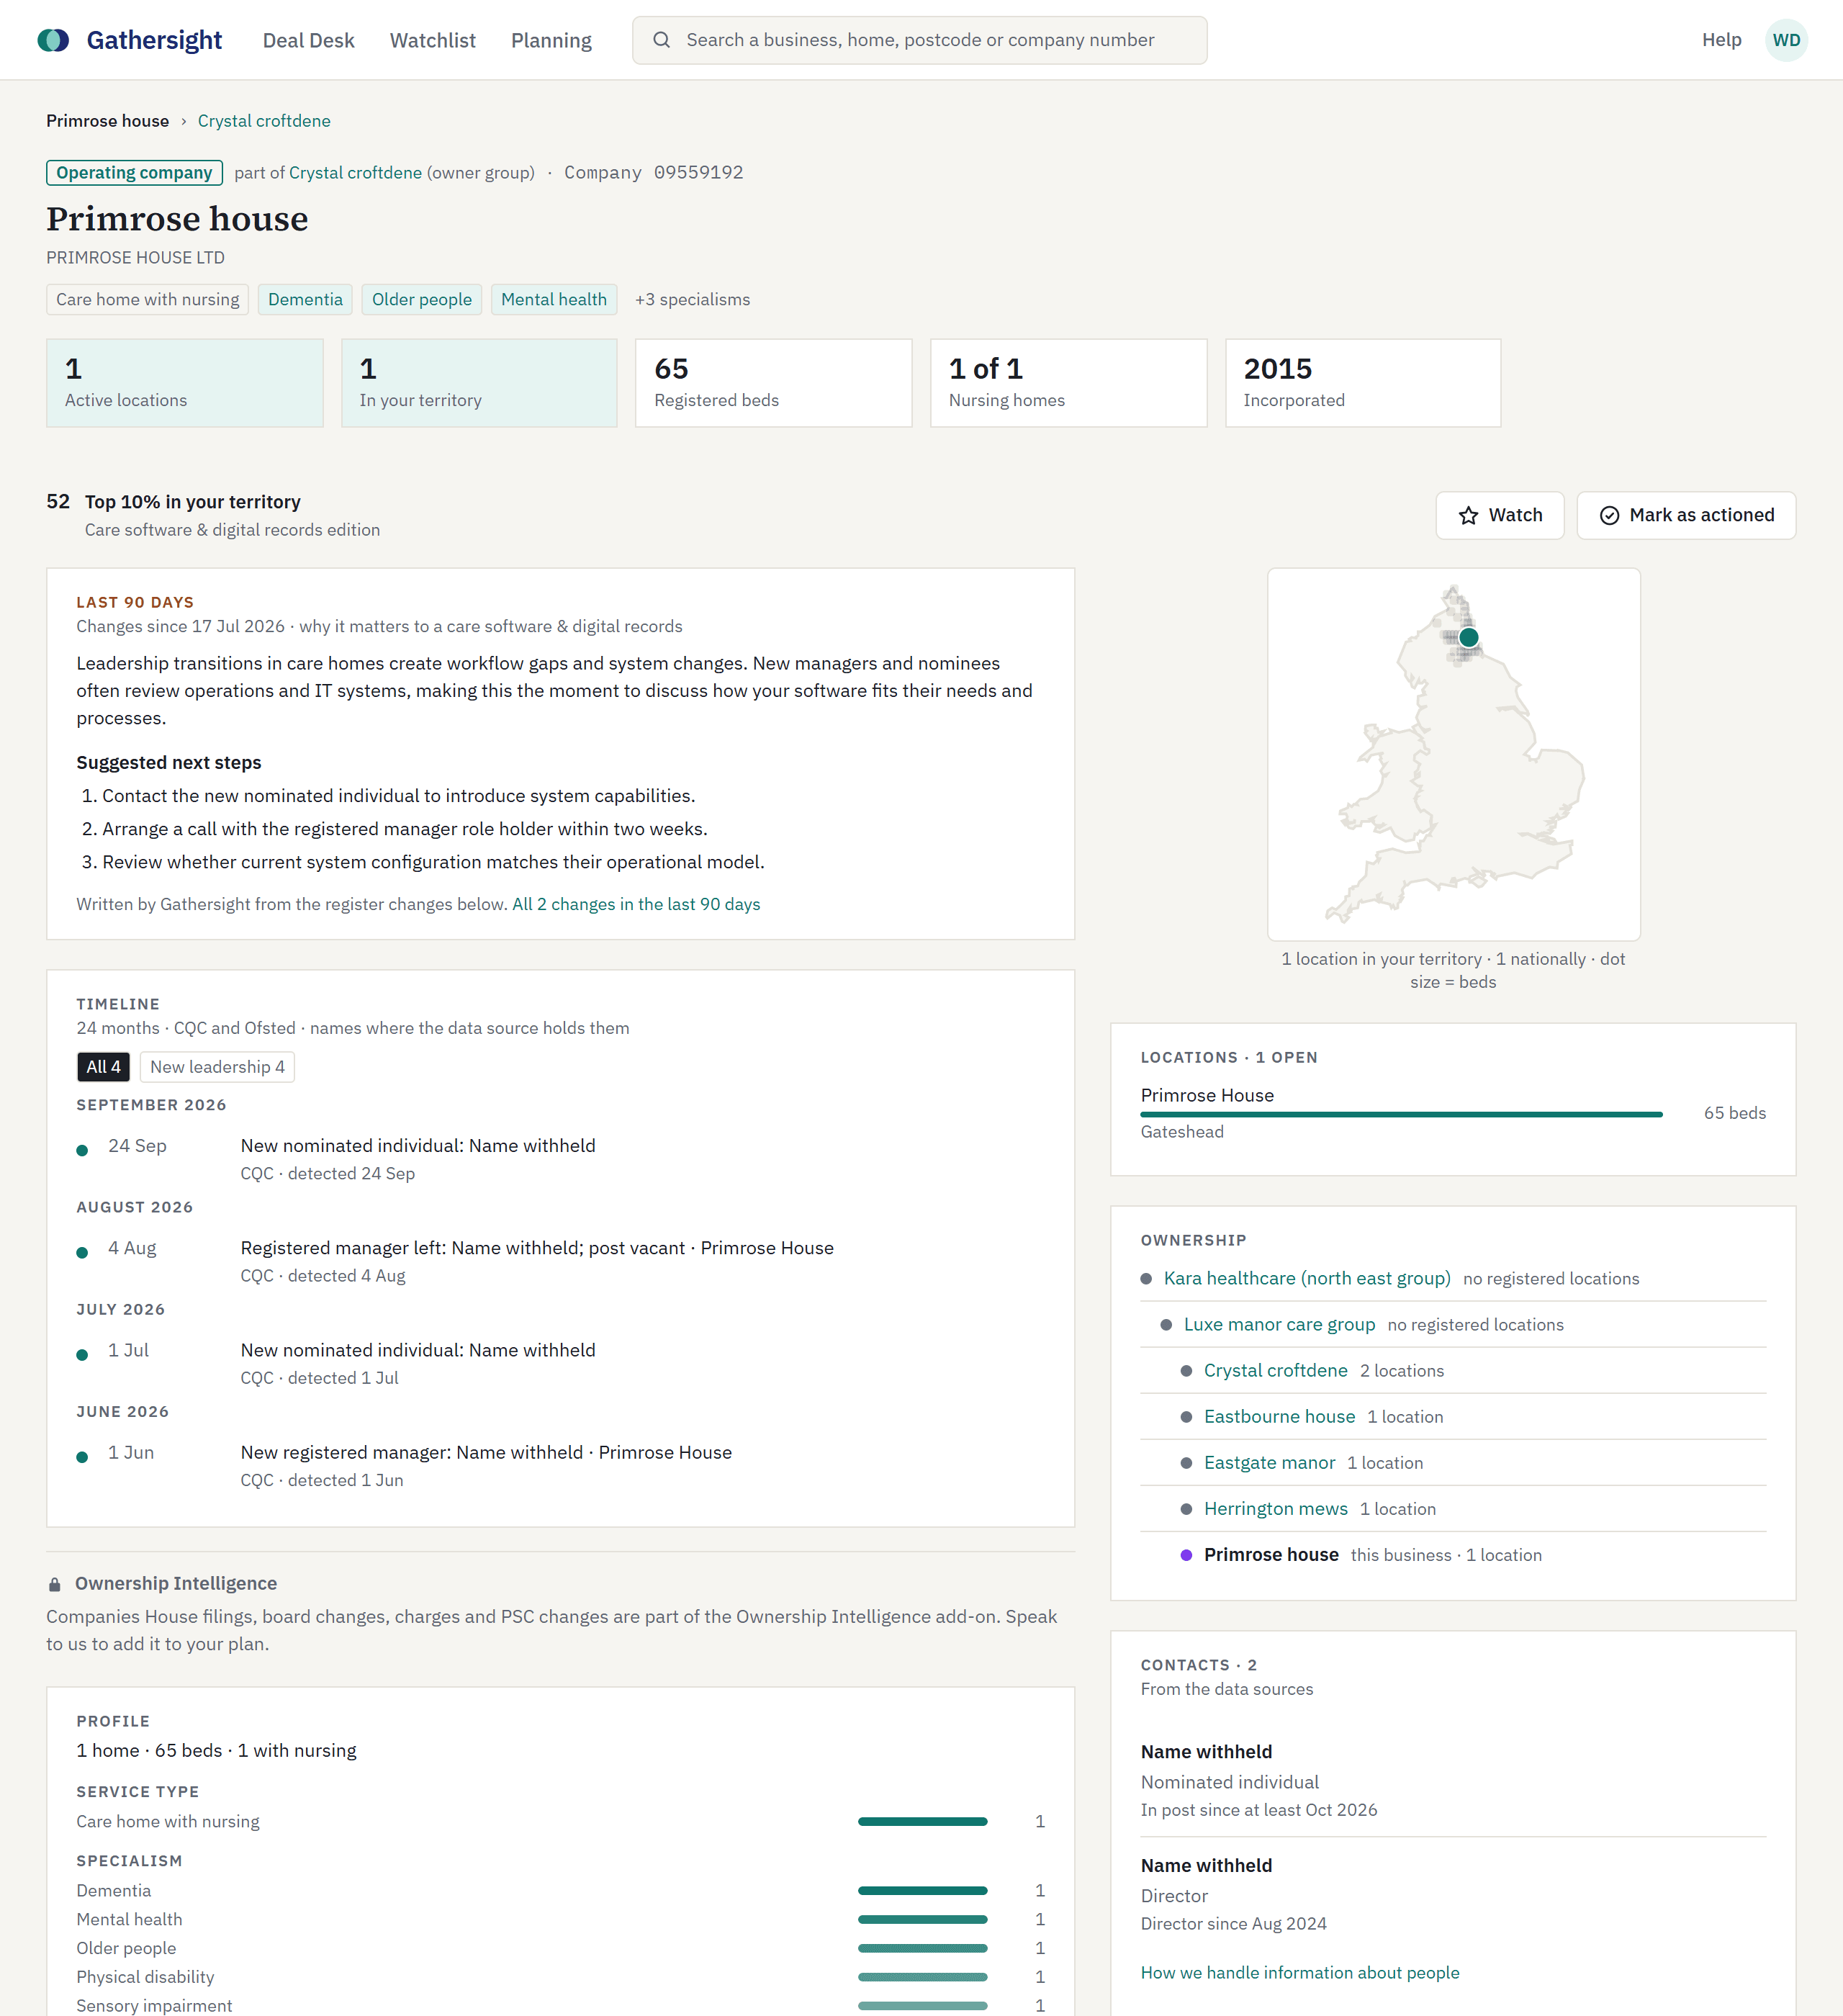The width and height of the screenshot is (1843, 2016).
Task: Open the Active locations stat card
Action: click(184, 383)
